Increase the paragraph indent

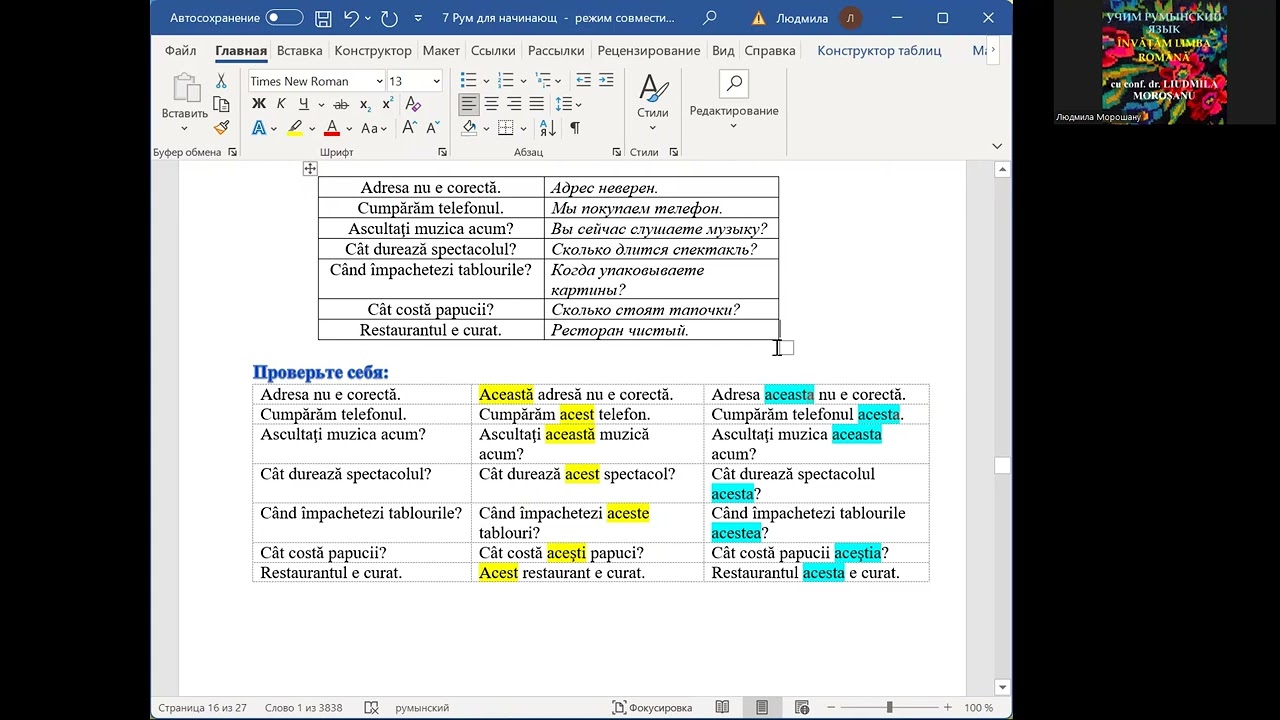pos(607,80)
